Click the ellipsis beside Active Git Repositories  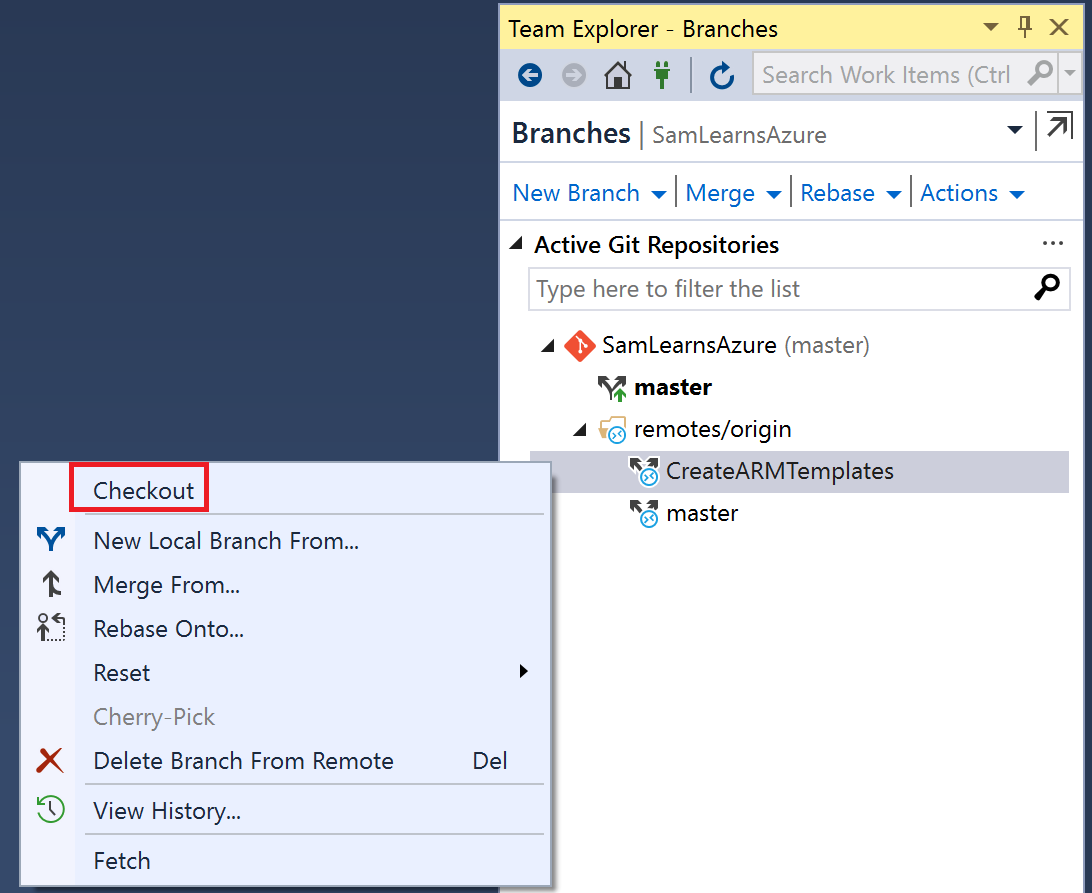click(x=1052, y=244)
